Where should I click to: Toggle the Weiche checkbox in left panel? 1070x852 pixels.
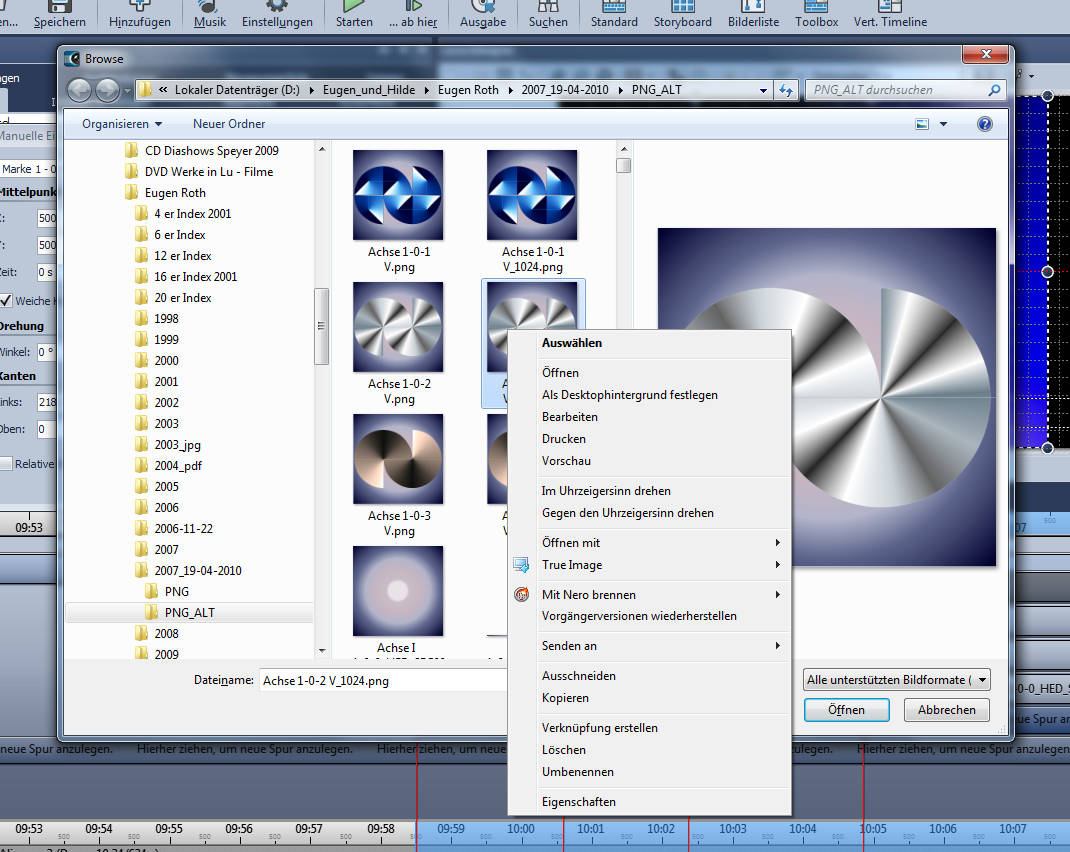[x=7, y=301]
